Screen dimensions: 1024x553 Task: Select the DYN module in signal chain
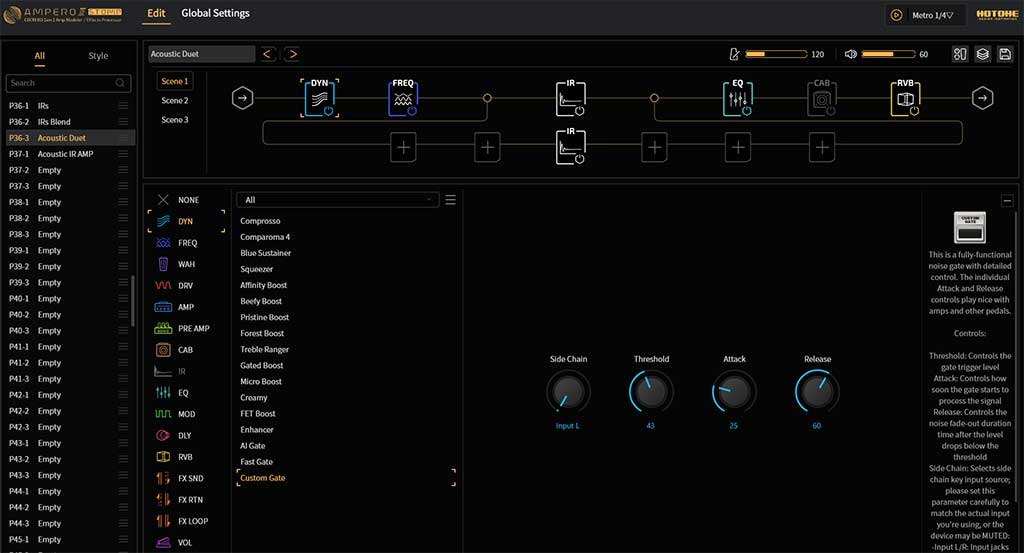pyautogui.click(x=319, y=99)
